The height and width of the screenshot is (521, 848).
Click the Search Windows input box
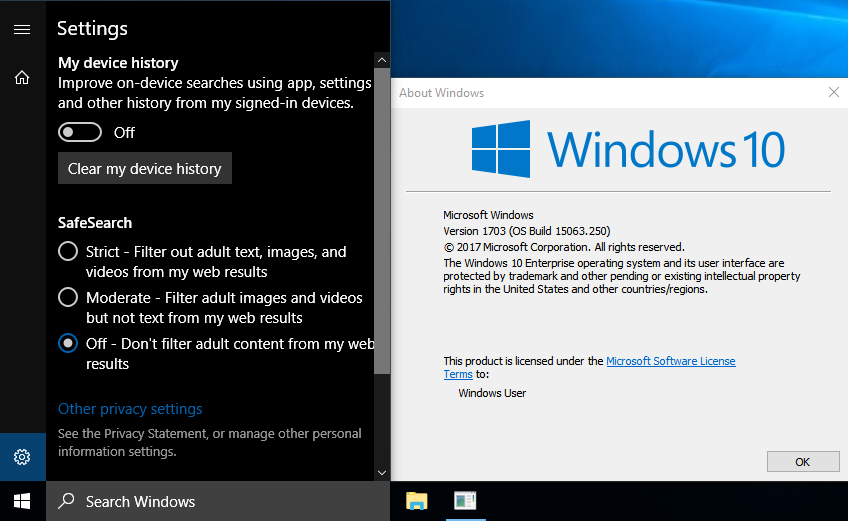(x=218, y=502)
